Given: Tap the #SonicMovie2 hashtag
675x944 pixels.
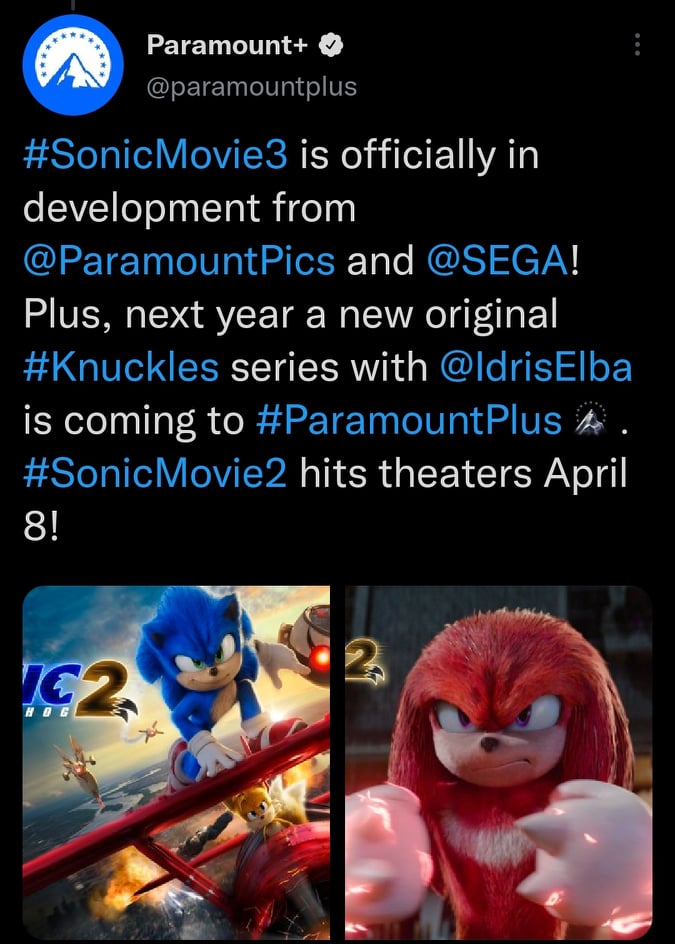Looking at the screenshot, I should pos(155,473).
